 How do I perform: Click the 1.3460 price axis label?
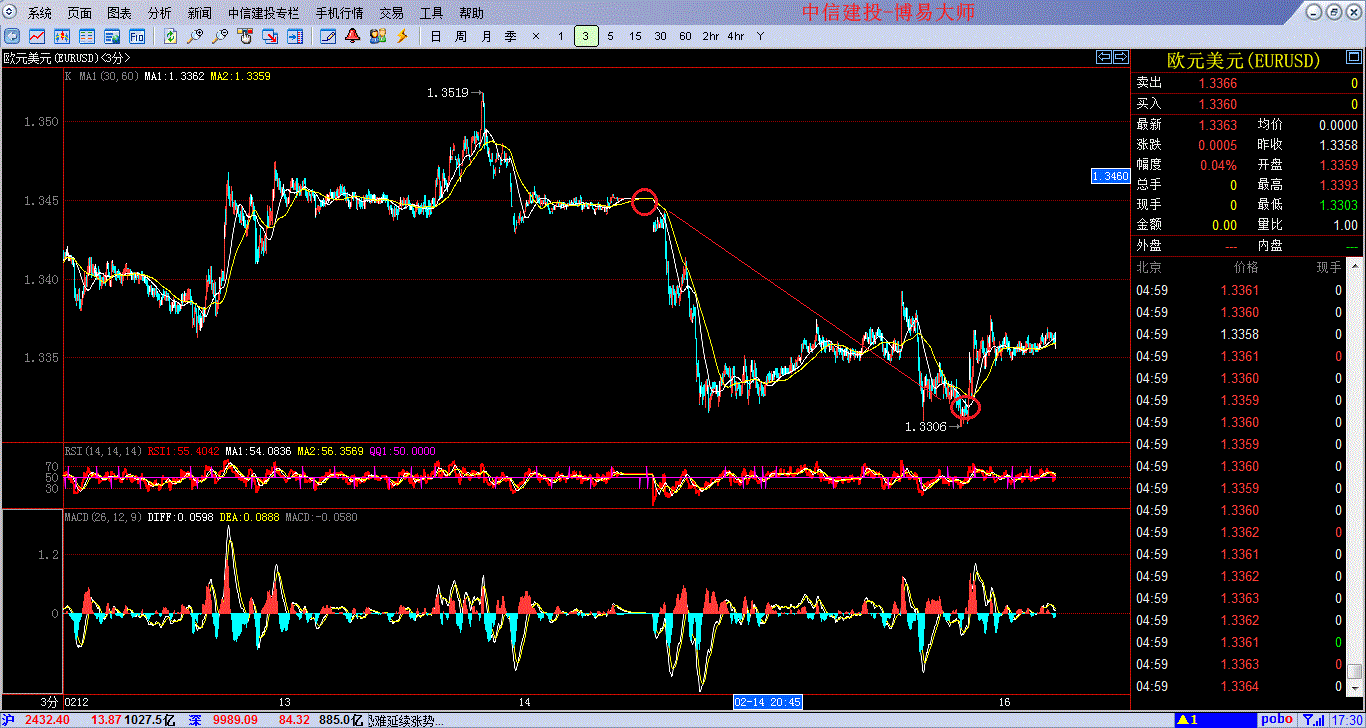[x=1111, y=176]
